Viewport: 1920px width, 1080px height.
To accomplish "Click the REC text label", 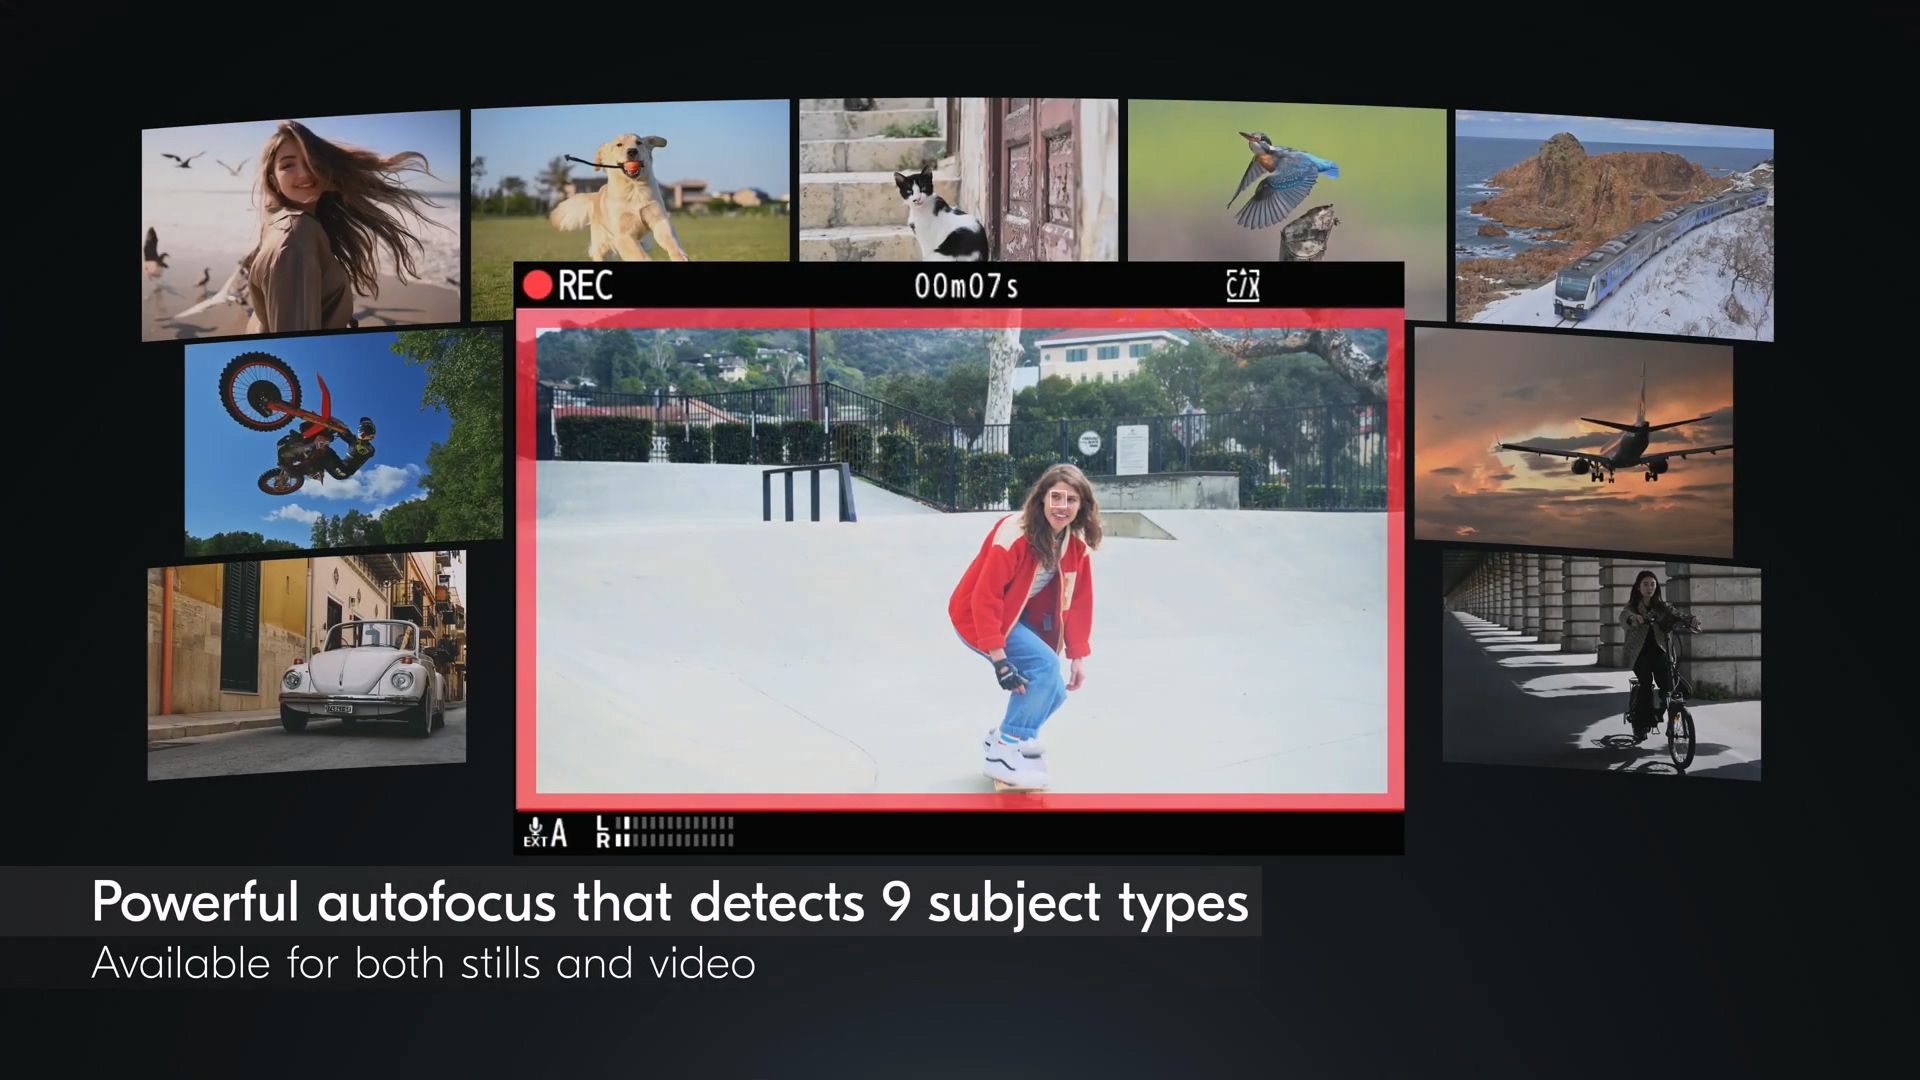I will 585,286.
